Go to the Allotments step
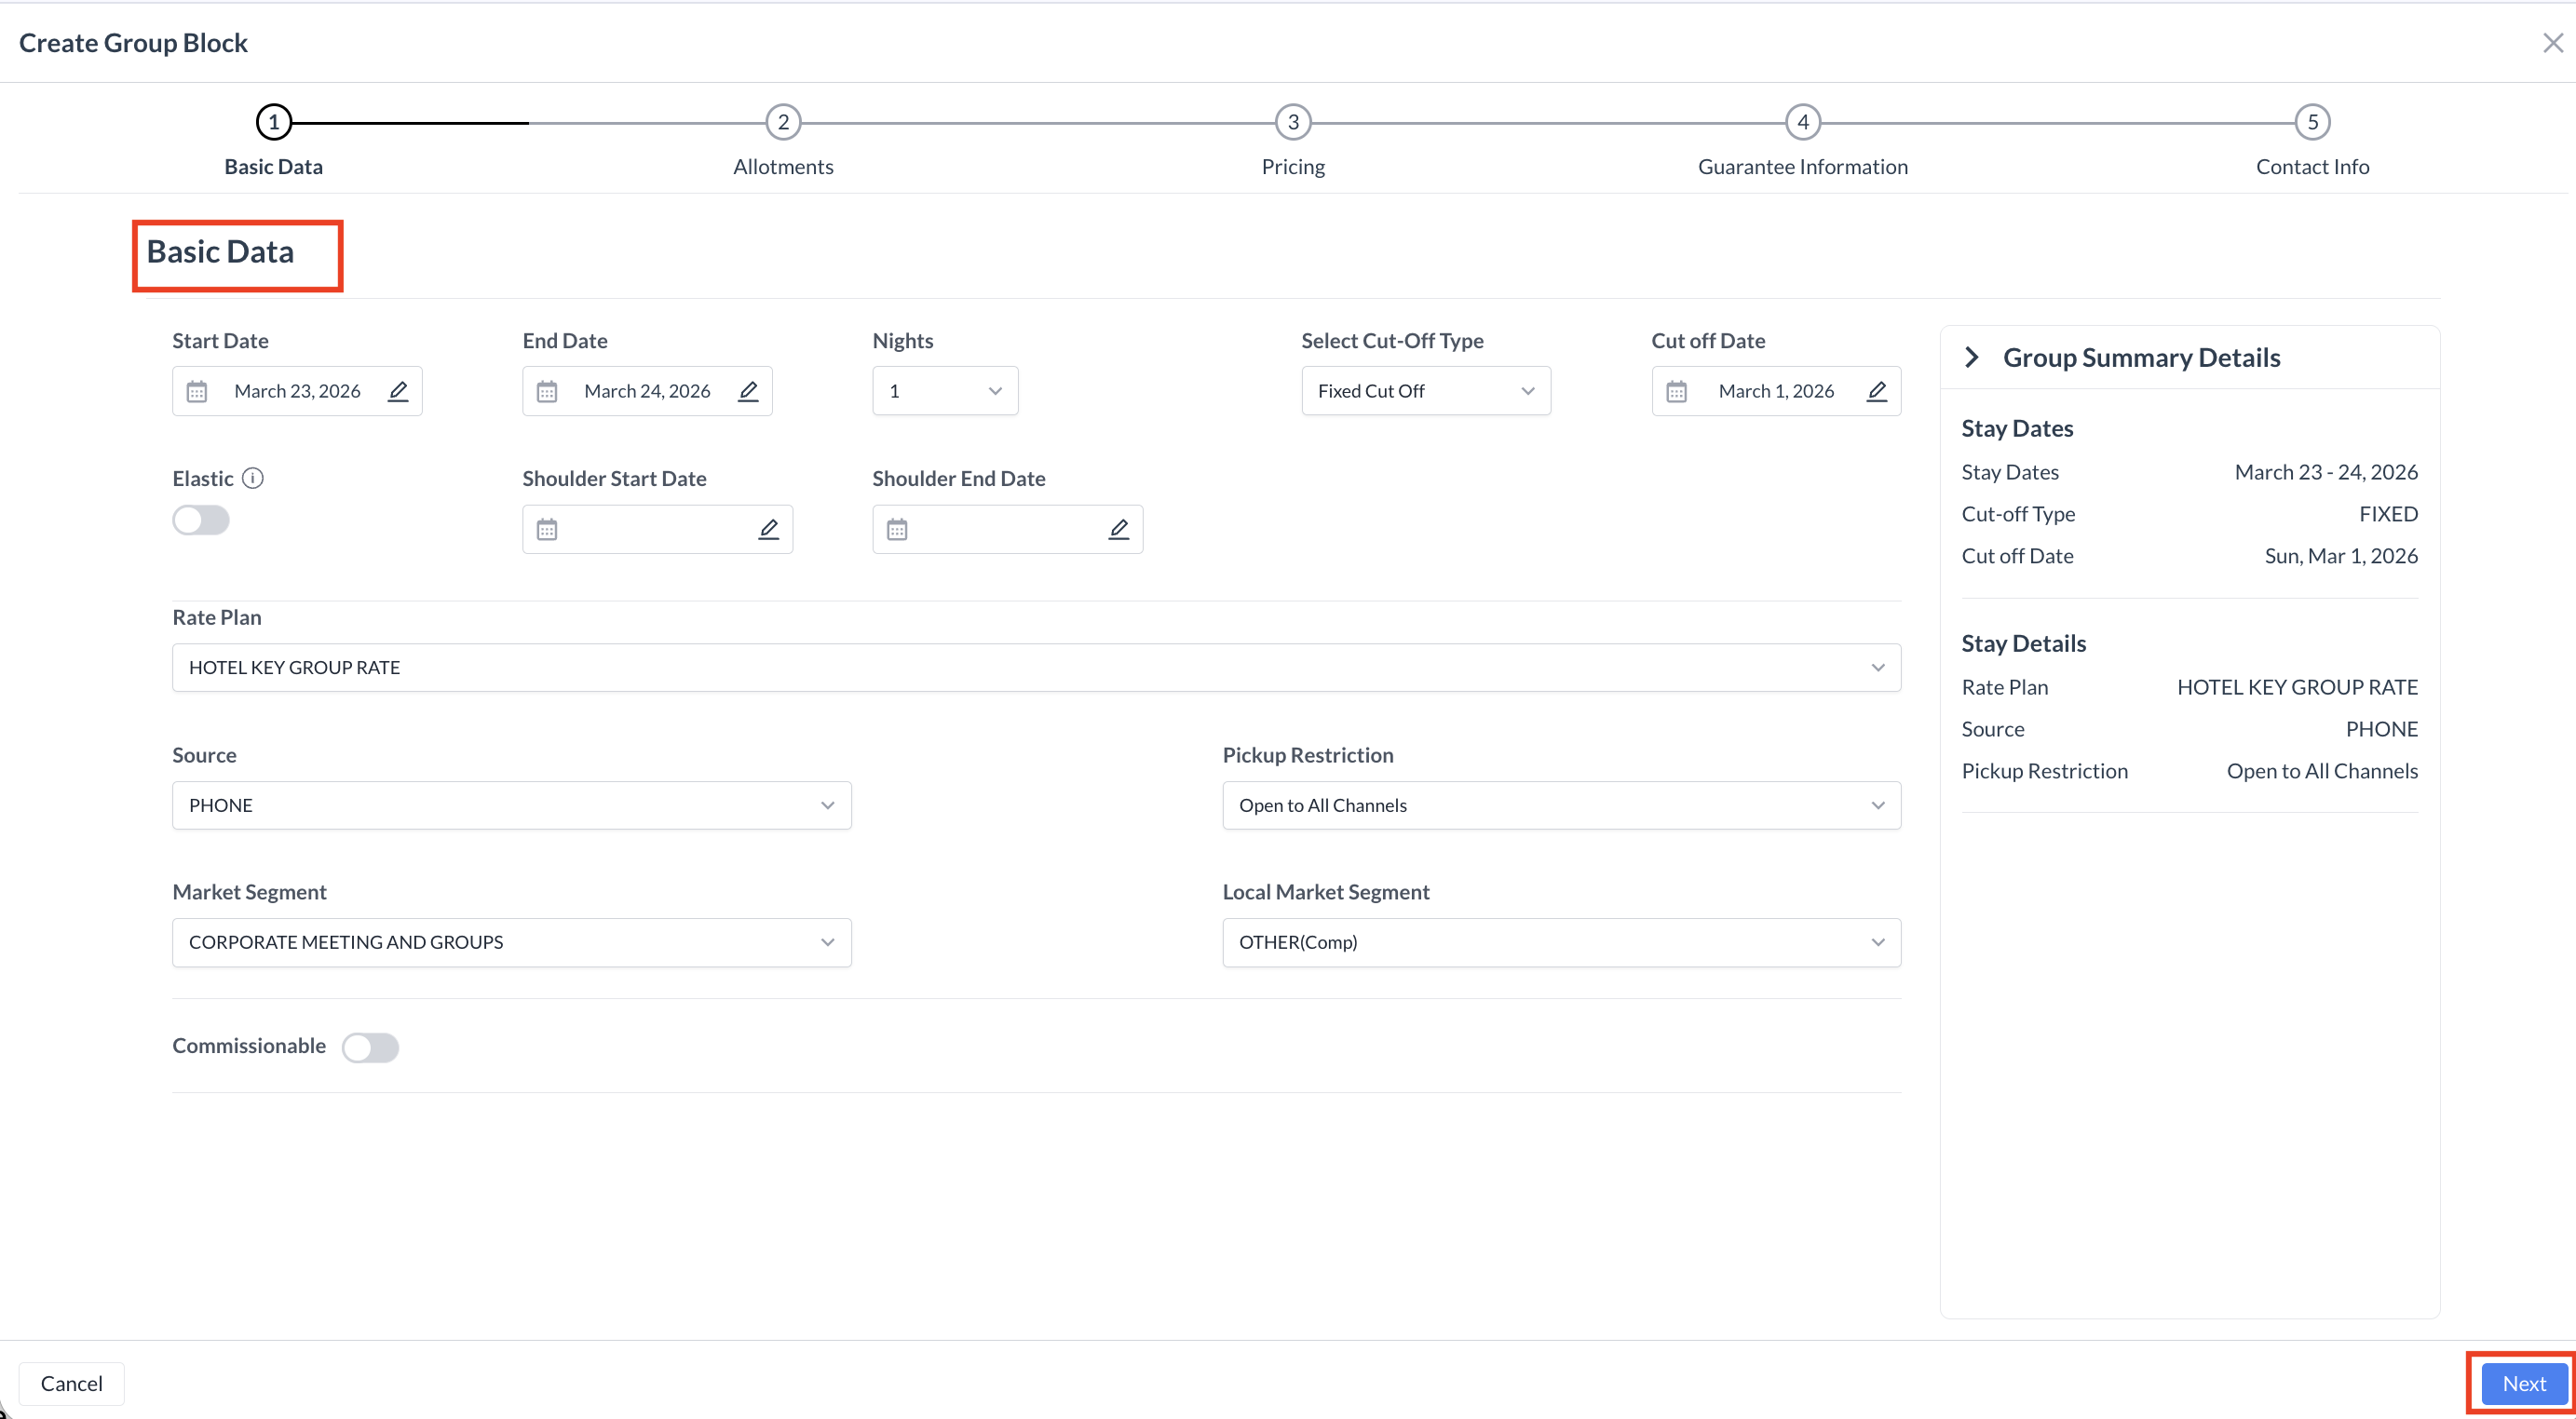 point(783,122)
